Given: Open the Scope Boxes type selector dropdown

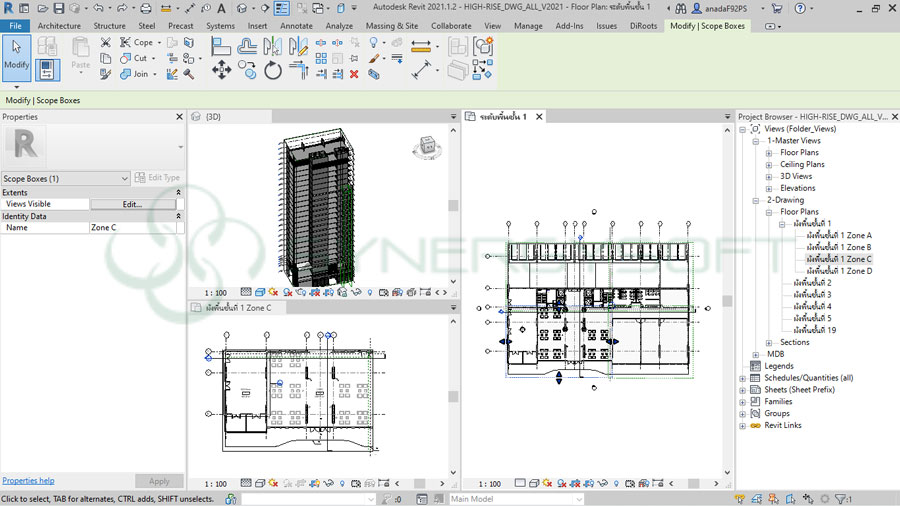Looking at the screenshot, I should pos(124,178).
